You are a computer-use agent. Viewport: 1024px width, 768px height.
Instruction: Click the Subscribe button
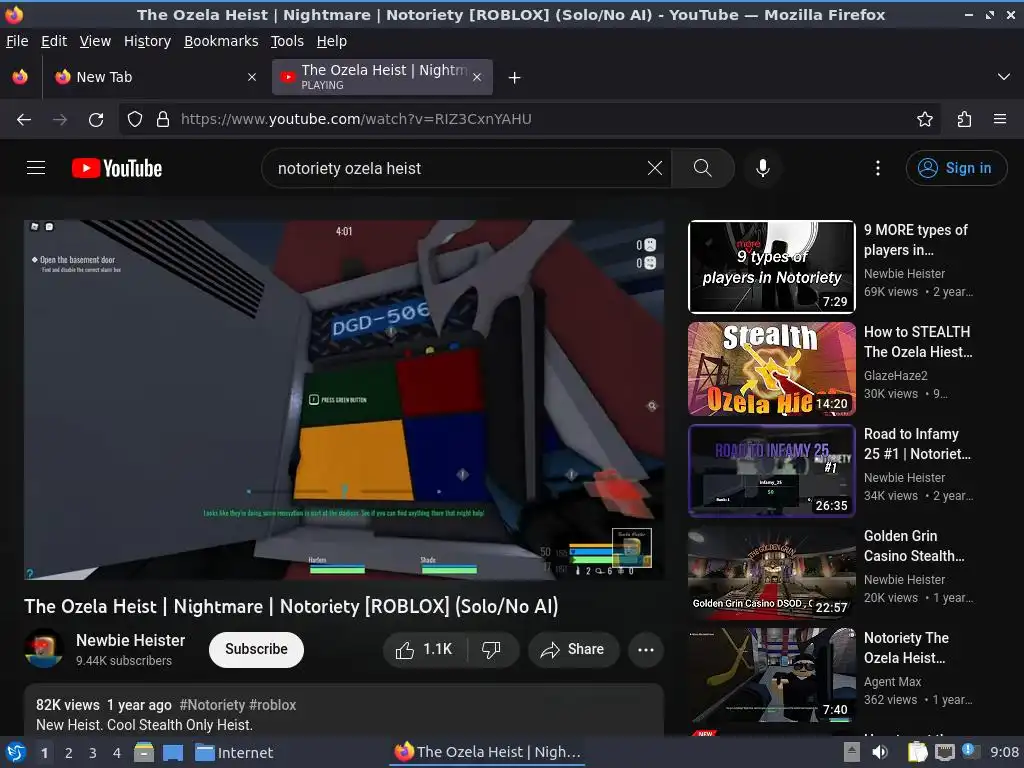[x=256, y=649]
